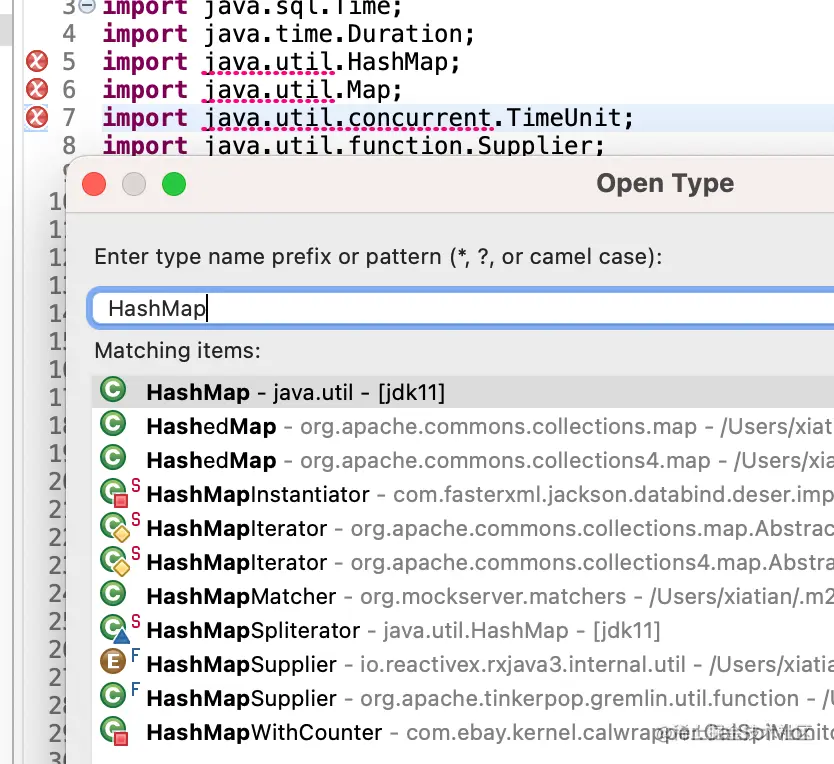
Task: Click class icon of HashMapWithCounter
Action: (115, 732)
